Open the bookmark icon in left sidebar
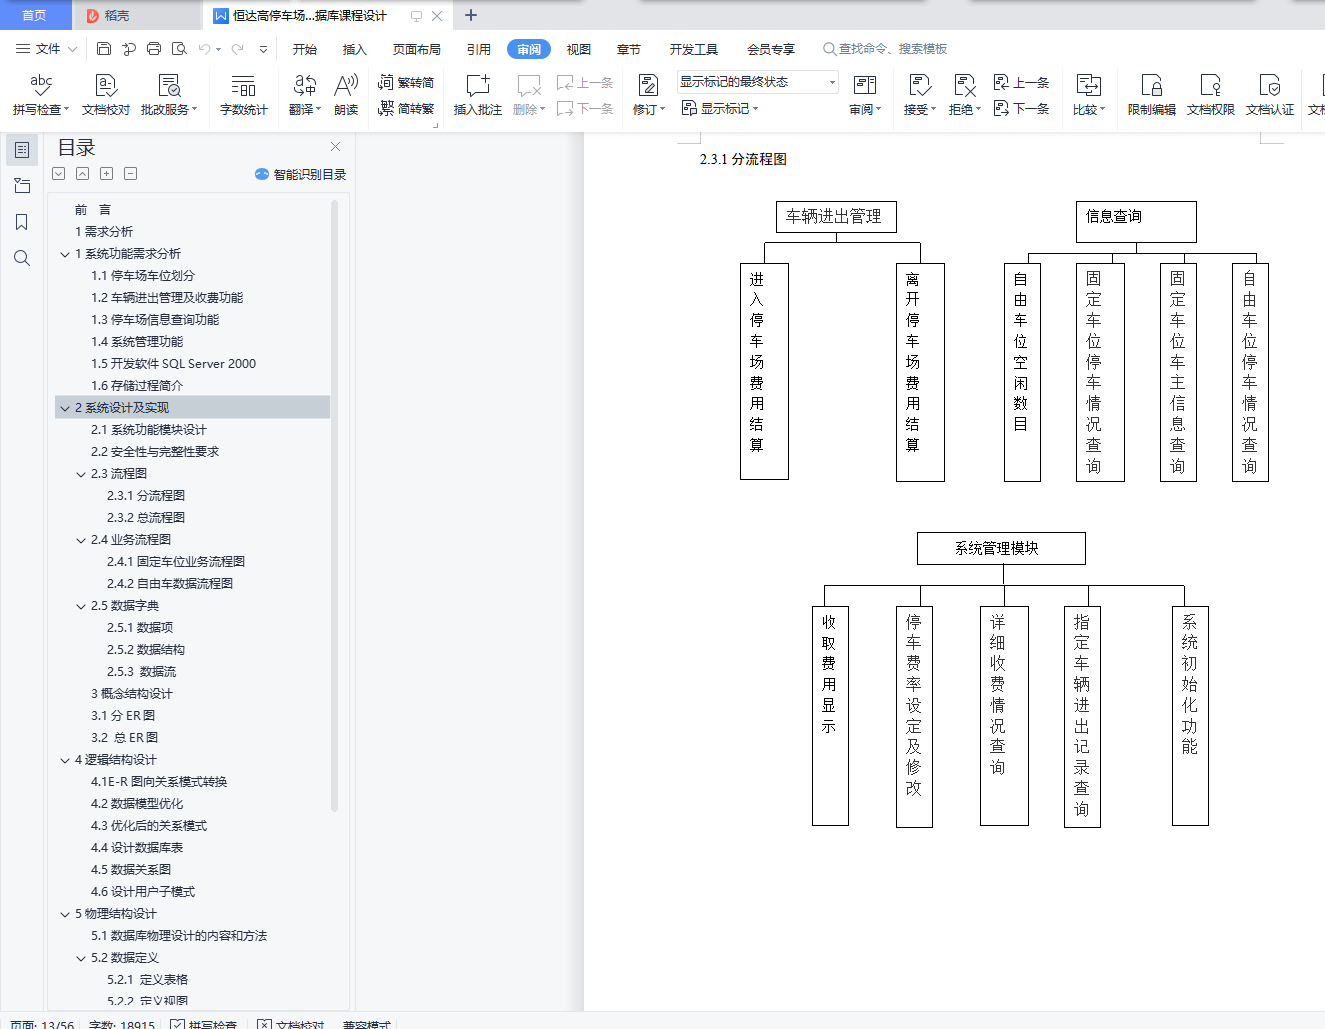The width and height of the screenshot is (1325, 1029). click(22, 222)
